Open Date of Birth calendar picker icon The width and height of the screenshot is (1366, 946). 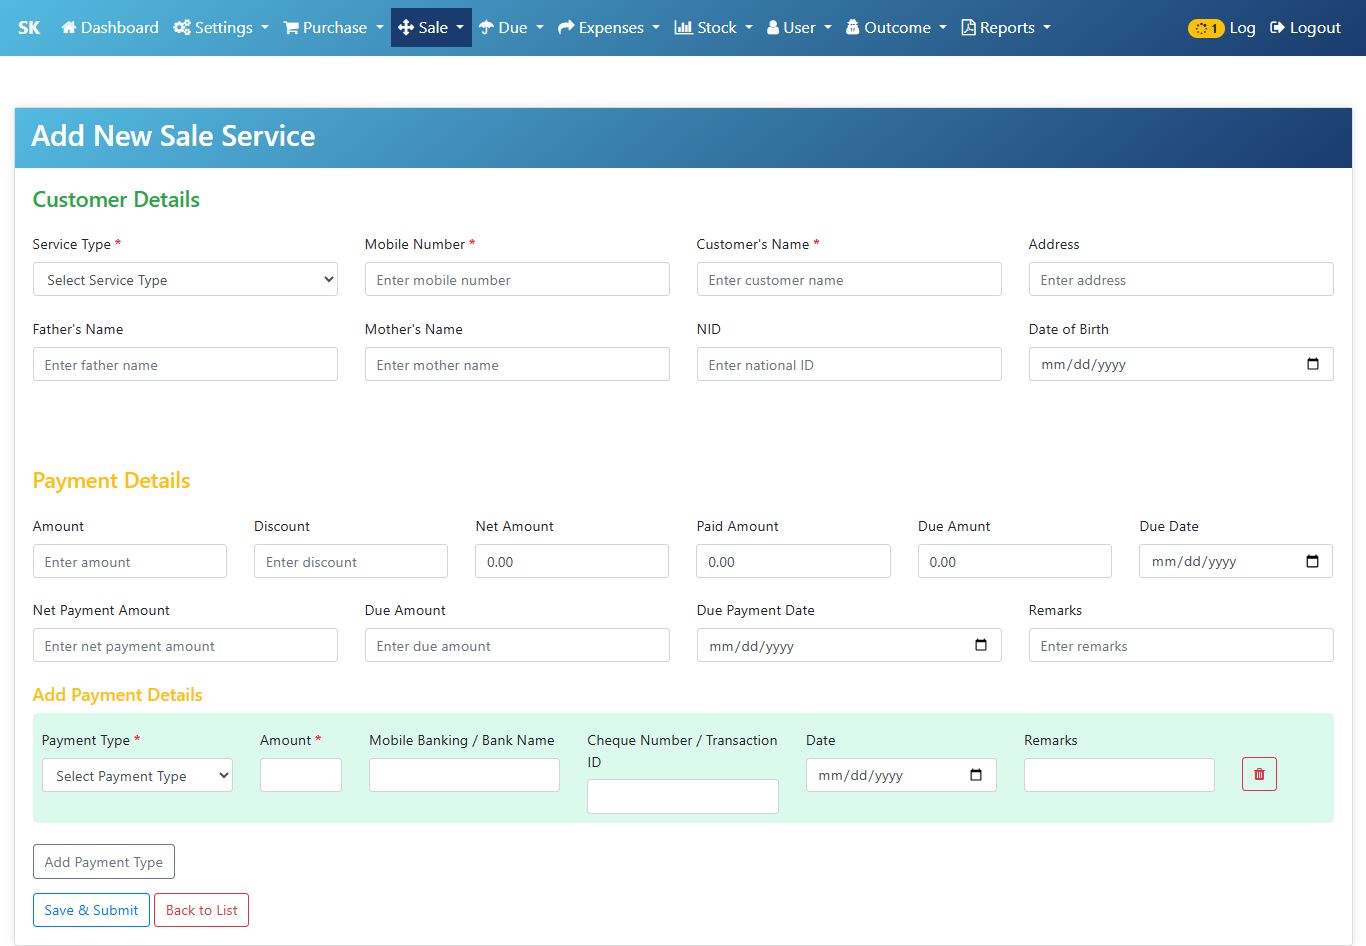click(x=1312, y=364)
